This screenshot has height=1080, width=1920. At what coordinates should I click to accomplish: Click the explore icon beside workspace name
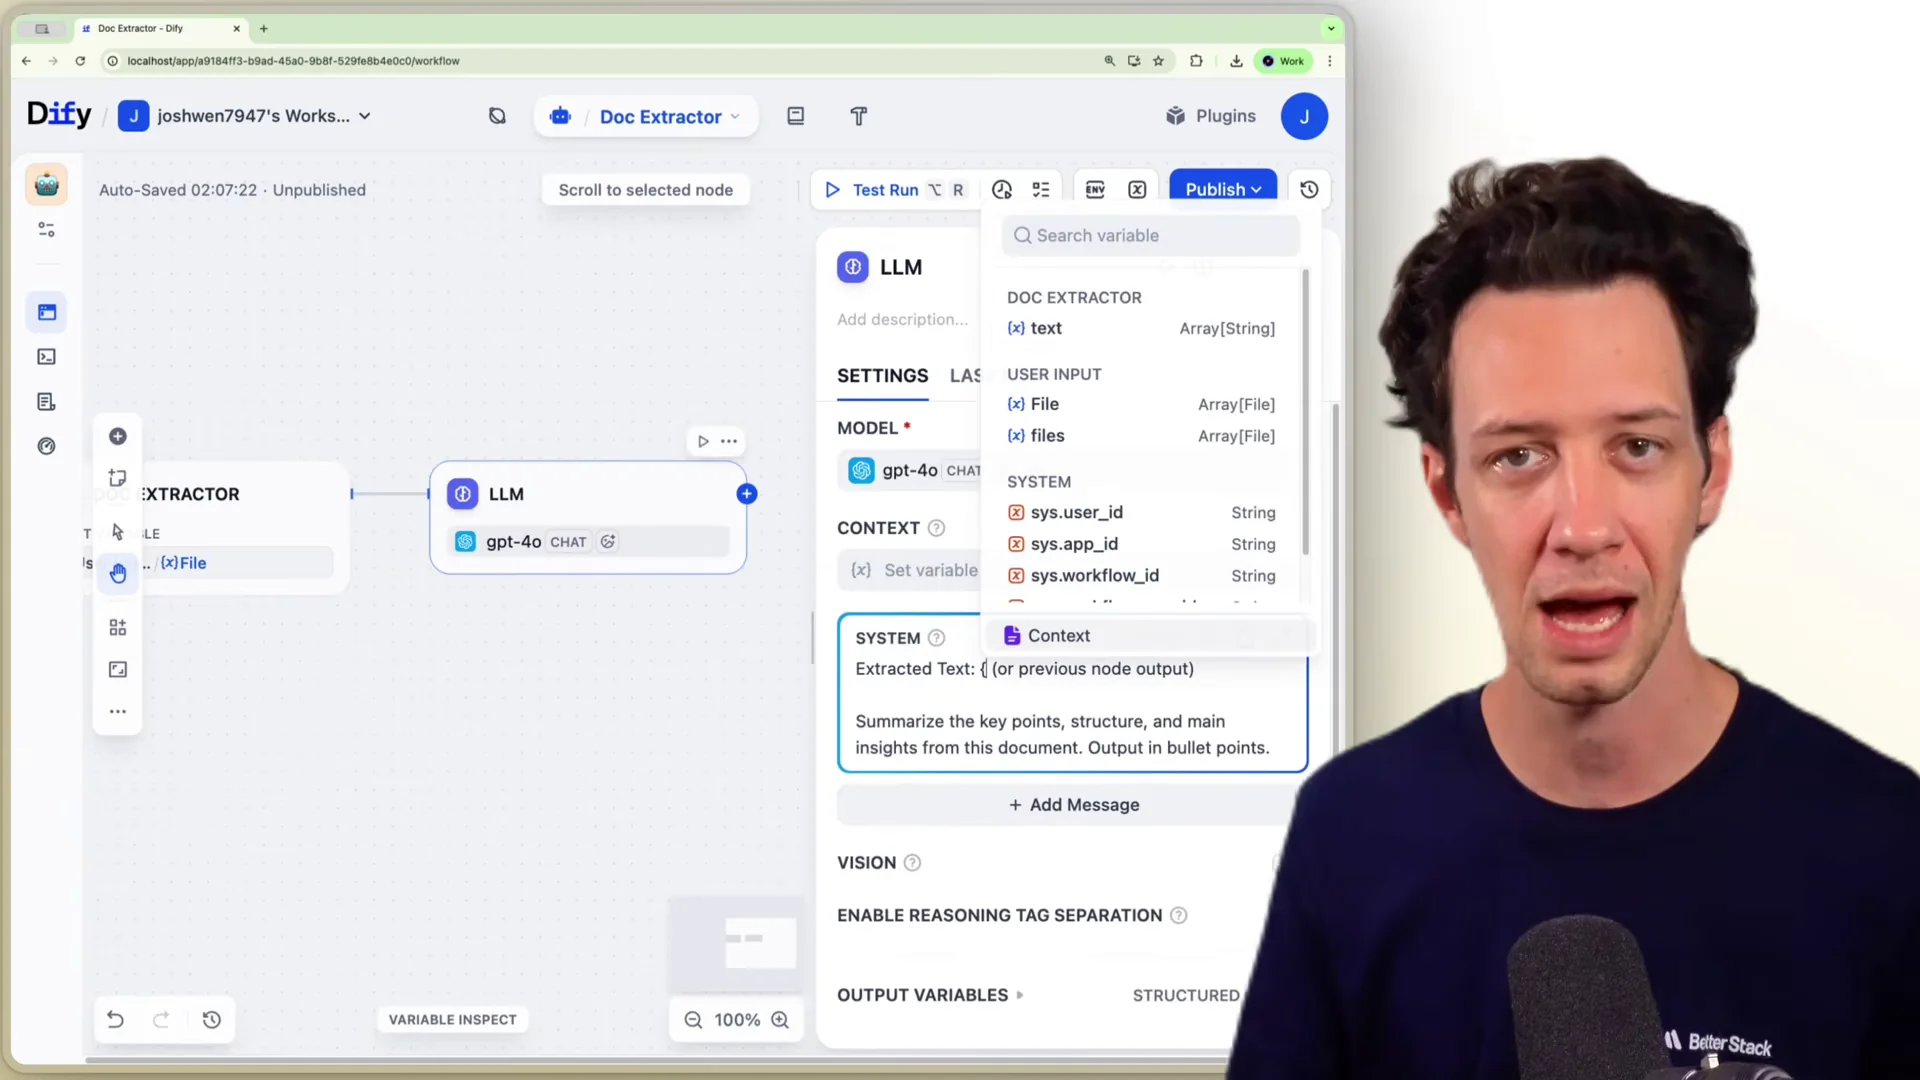click(497, 116)
